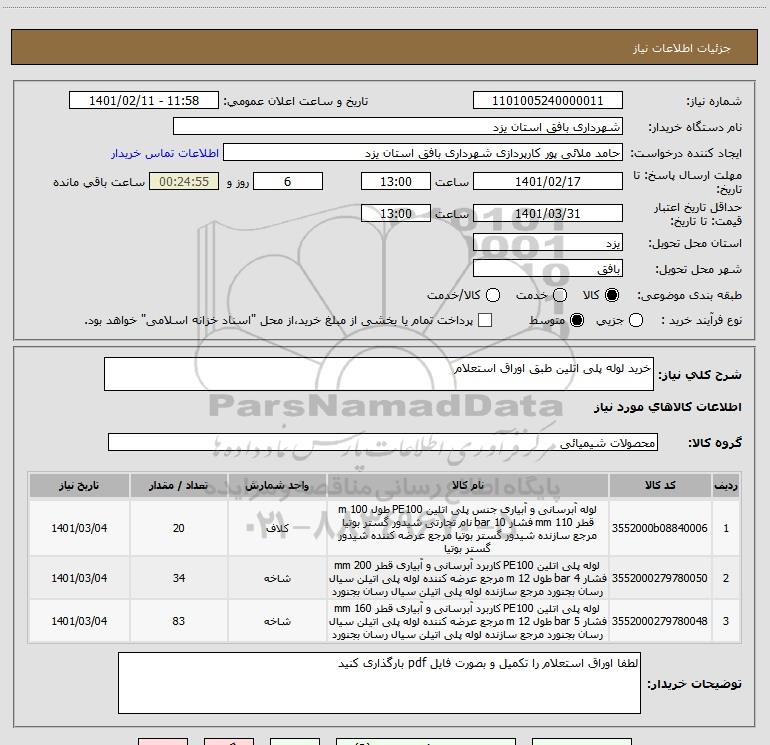Click the remaining days field showing 6
The width and height of the screenshot is (770, 745).
tap(288, 181)
